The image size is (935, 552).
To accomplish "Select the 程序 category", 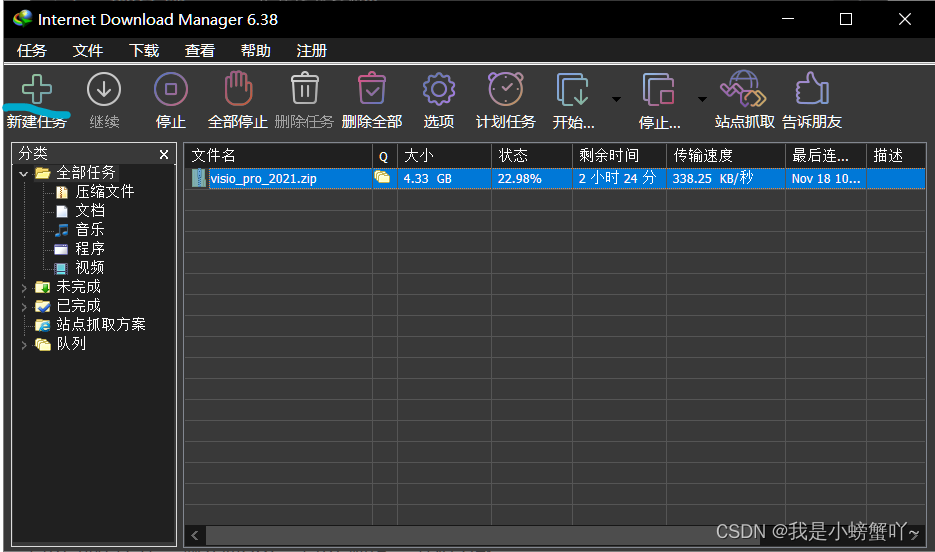I will pos(90,249).
